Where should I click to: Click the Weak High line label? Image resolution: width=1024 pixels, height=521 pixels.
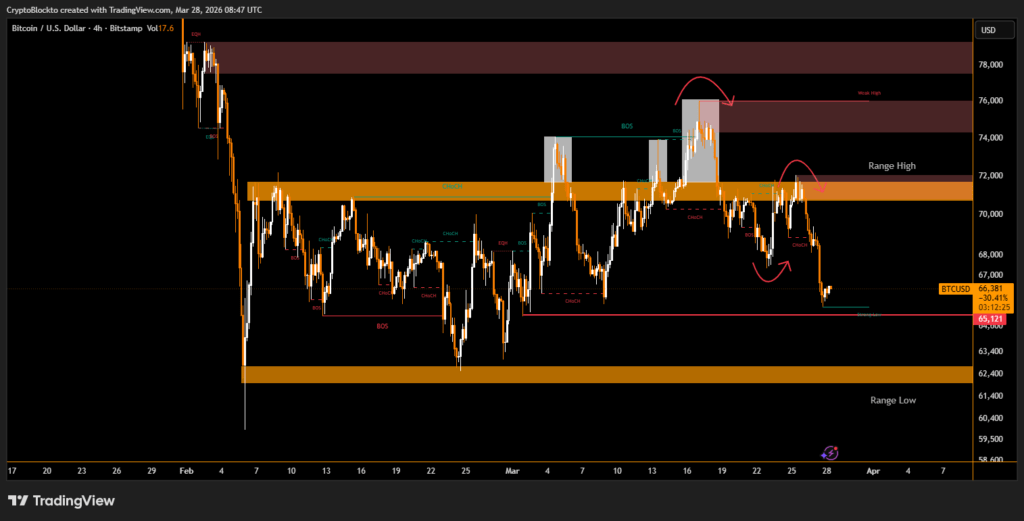869,94
